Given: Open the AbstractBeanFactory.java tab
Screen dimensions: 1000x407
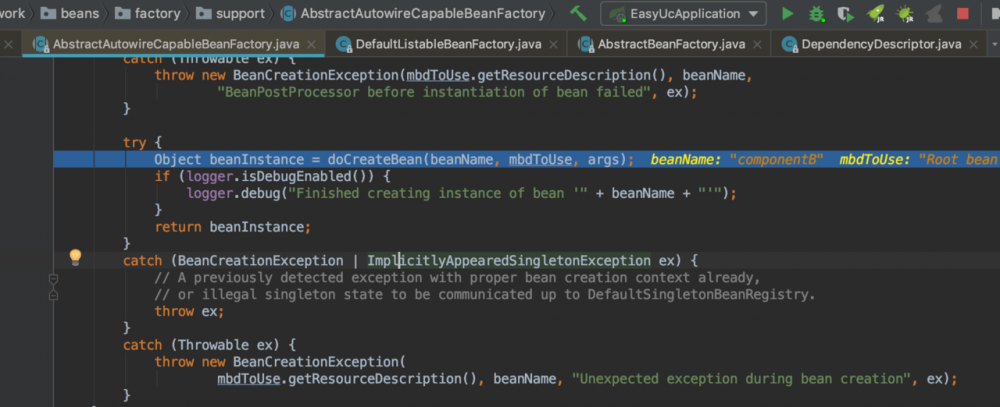Looking at the screenshot, I should tap(670, 45).
